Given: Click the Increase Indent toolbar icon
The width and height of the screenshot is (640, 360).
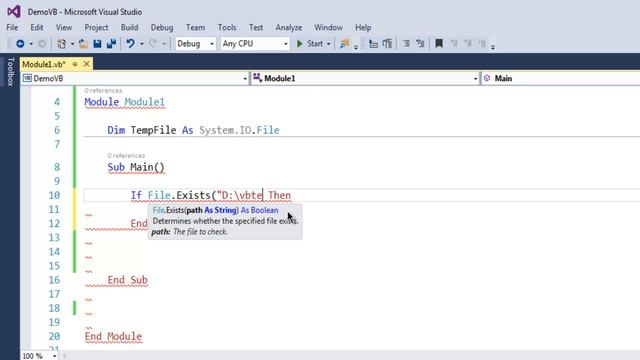Looking at the screenshot, I should click(x=387, y=43).
